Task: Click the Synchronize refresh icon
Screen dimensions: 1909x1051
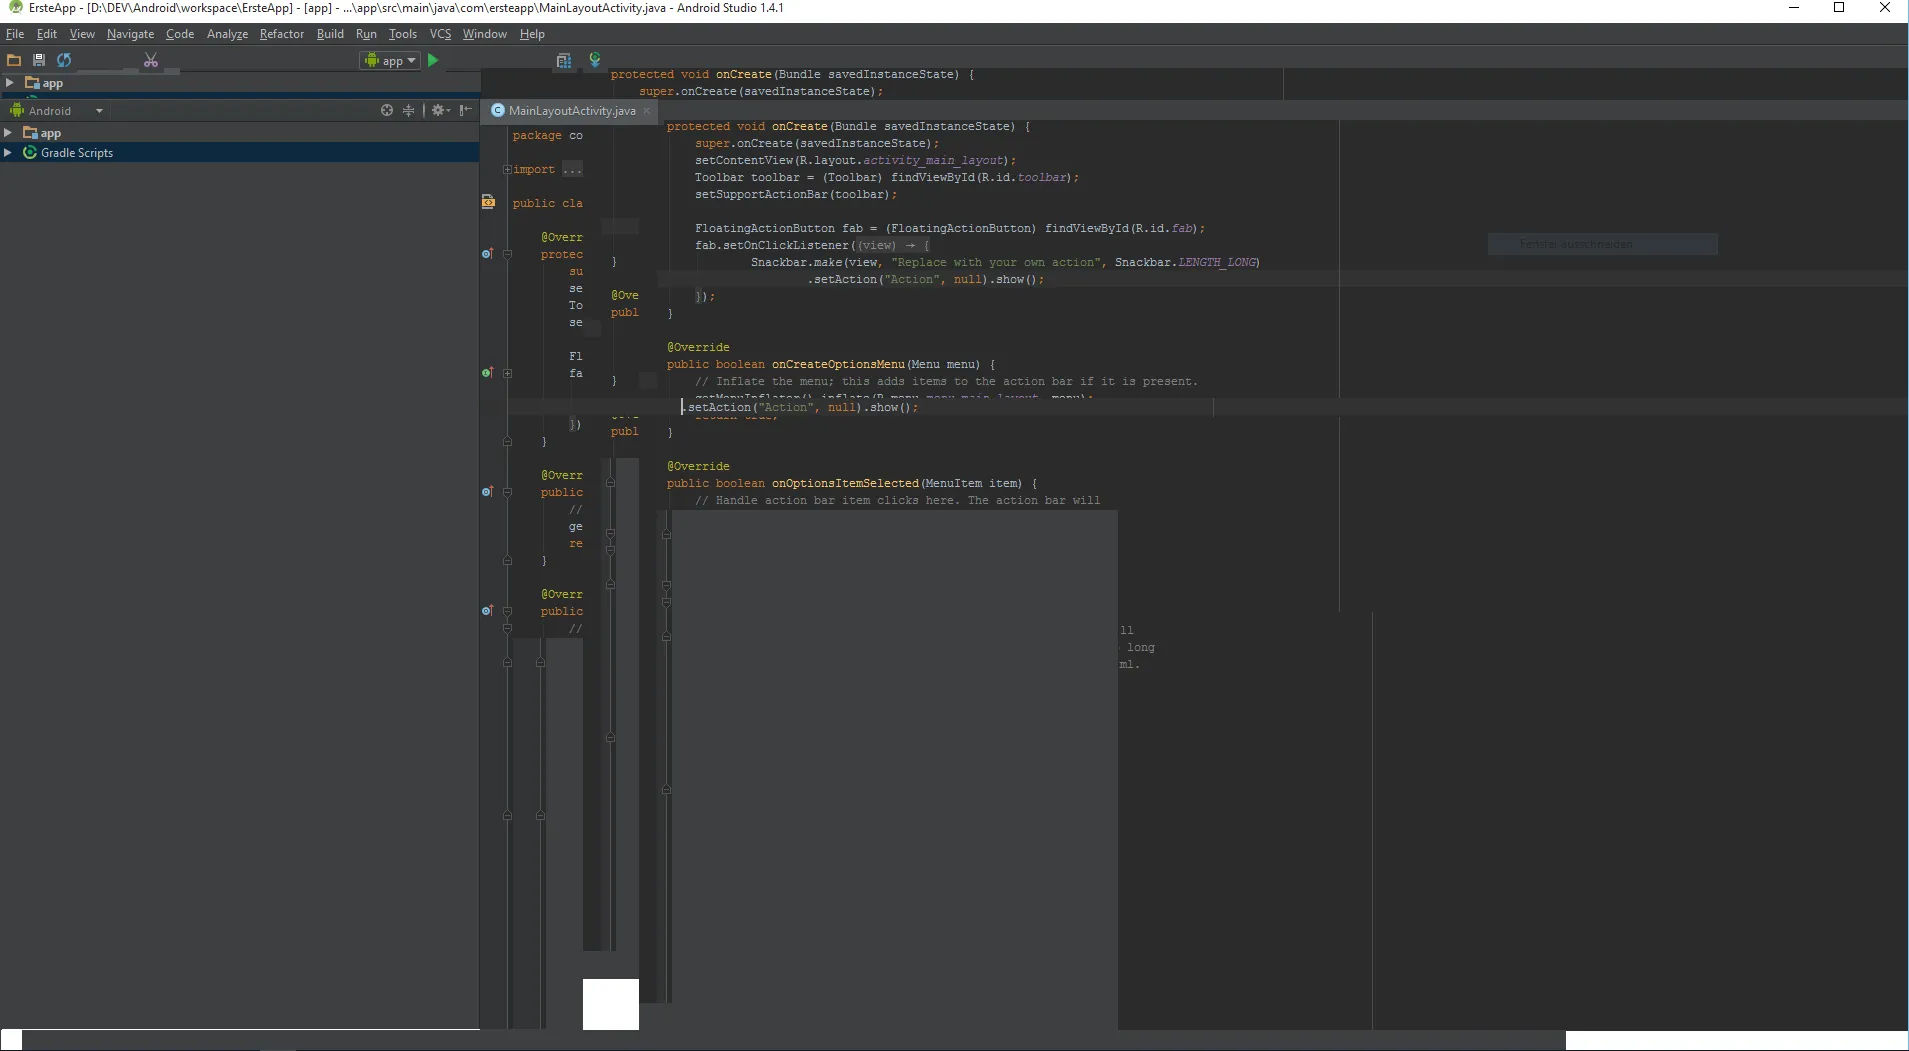Action: click(64, 60)
